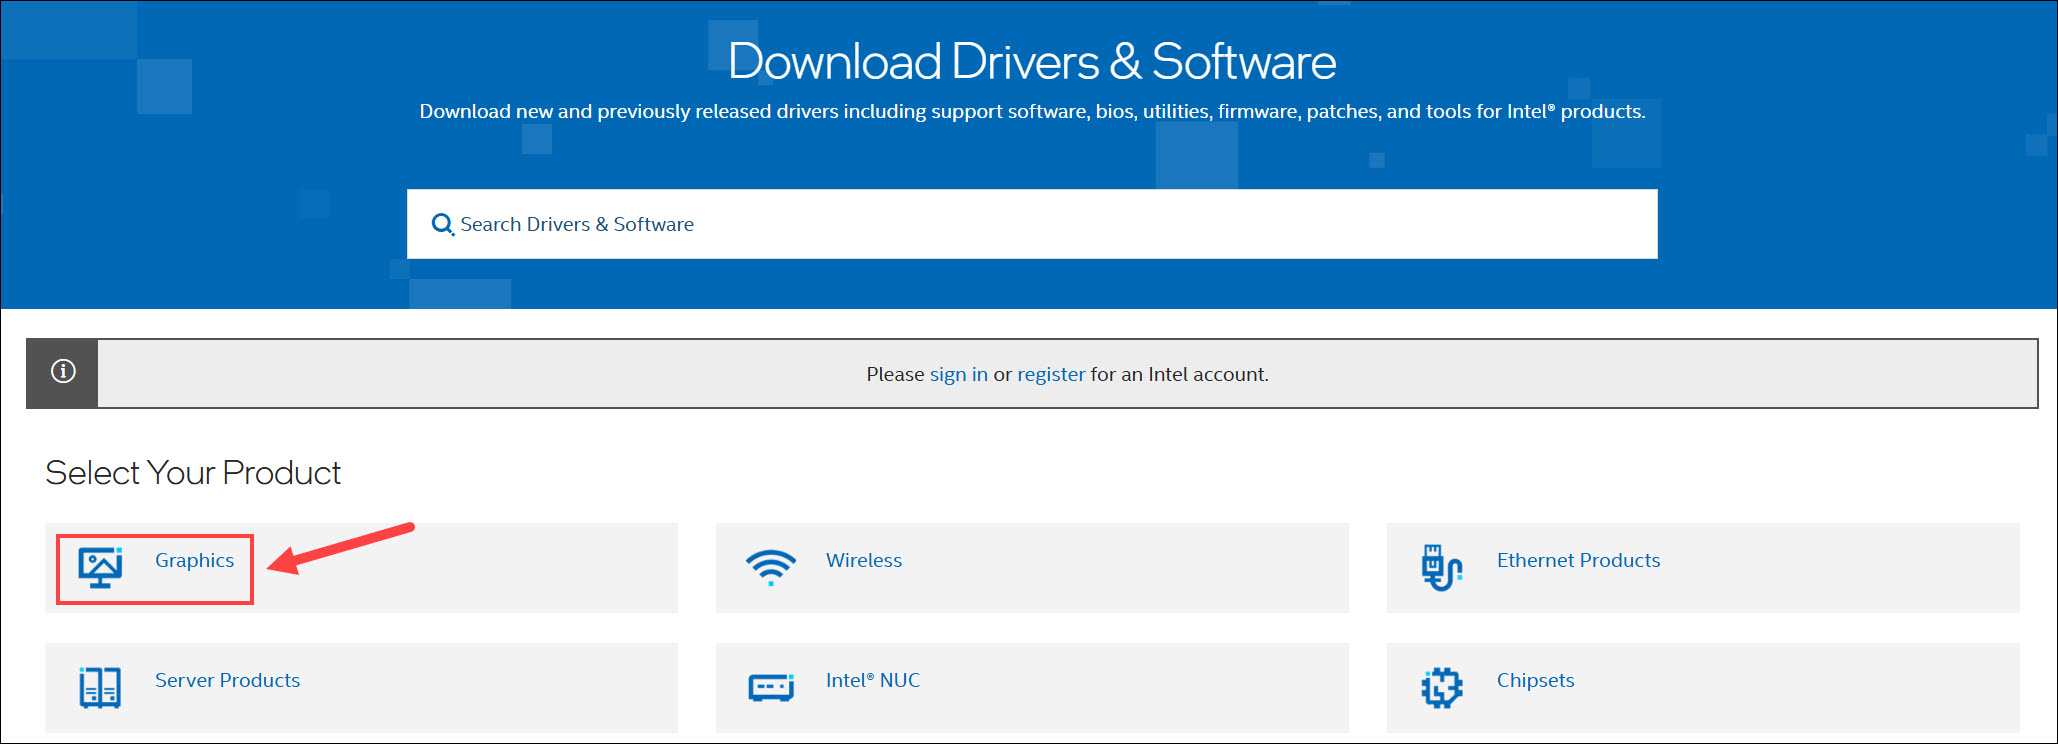Click the Server Products rack icon

100,688
